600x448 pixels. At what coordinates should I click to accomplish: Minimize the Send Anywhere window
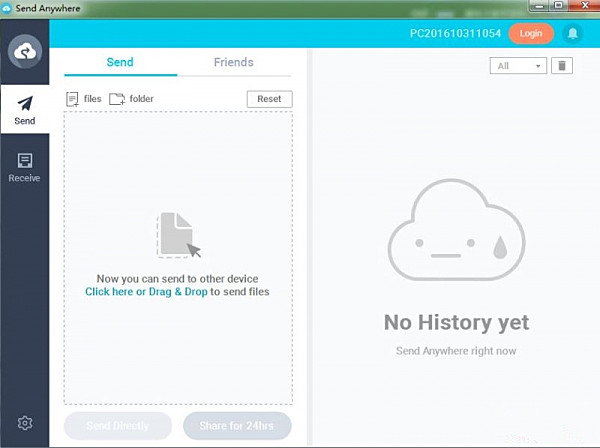[540, 6]
